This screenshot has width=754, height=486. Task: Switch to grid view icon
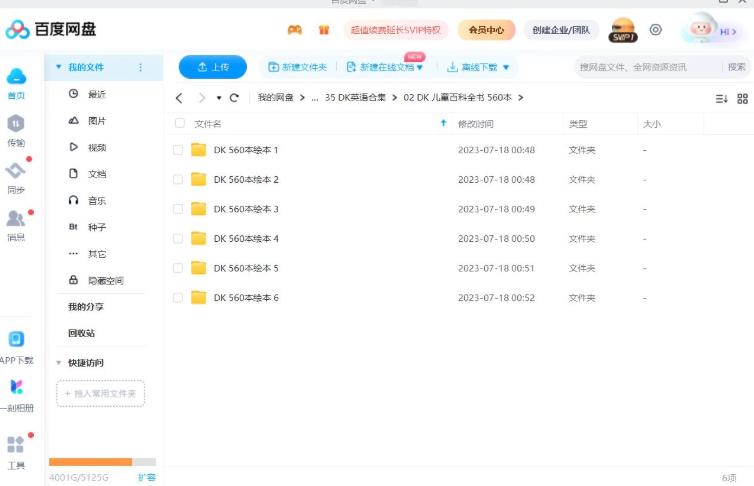click(x=742, y=99)
